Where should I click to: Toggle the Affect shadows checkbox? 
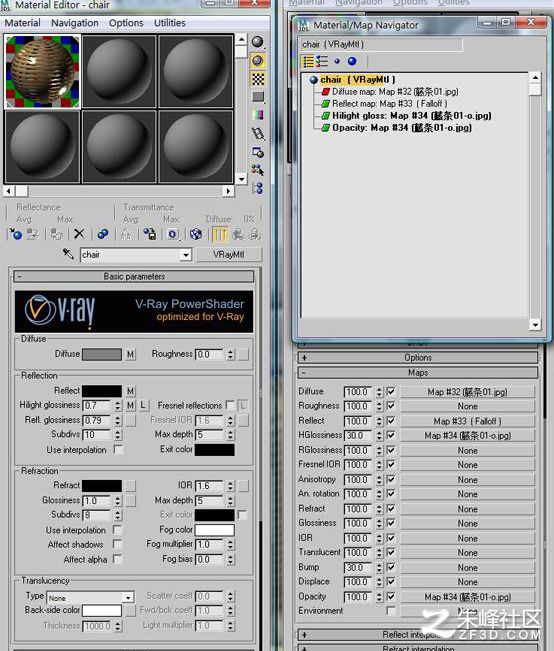[118, 544]
